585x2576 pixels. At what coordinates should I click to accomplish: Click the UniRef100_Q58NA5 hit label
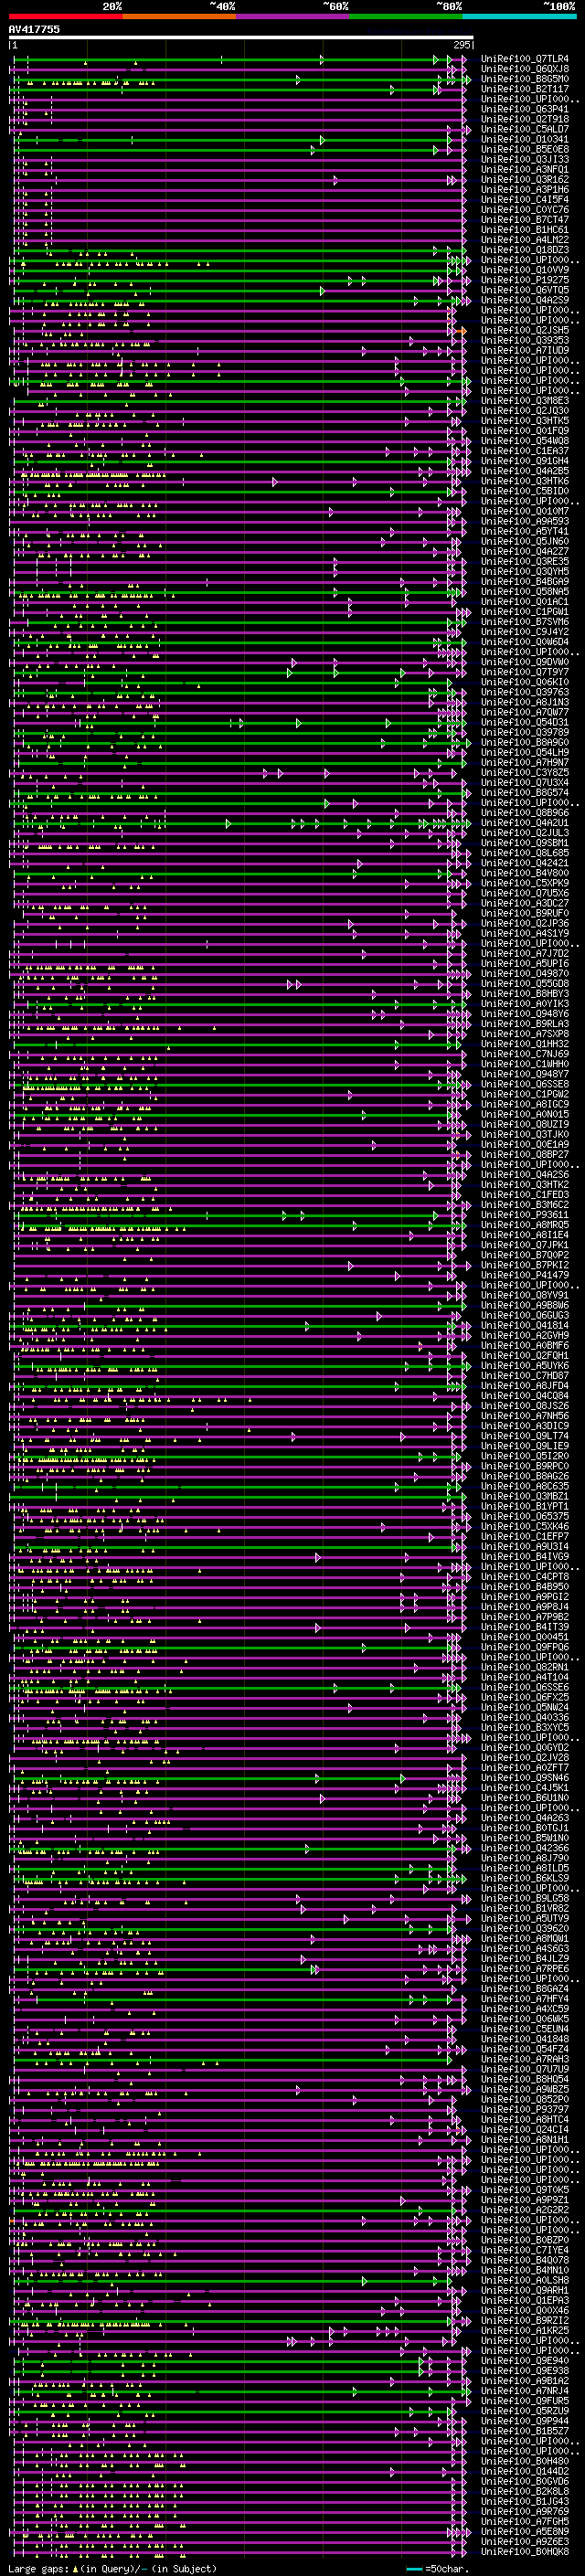tap(524, 592)
